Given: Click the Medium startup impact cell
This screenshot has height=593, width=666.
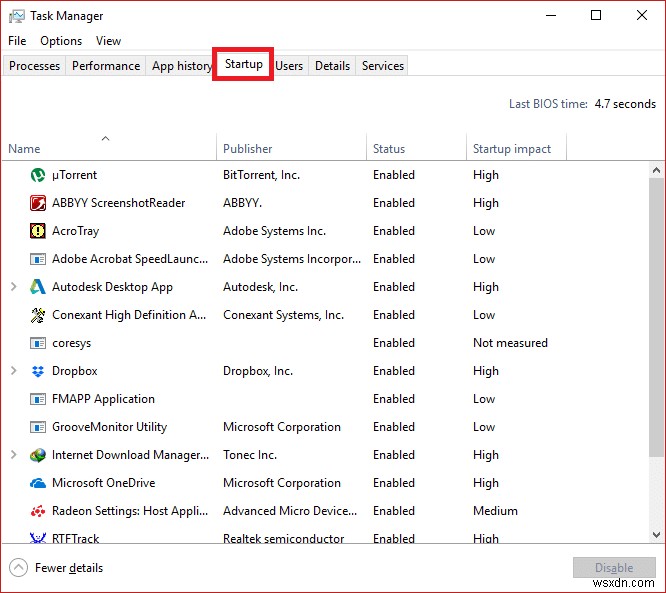Looking at the screenshot, I should pos(495,511).
